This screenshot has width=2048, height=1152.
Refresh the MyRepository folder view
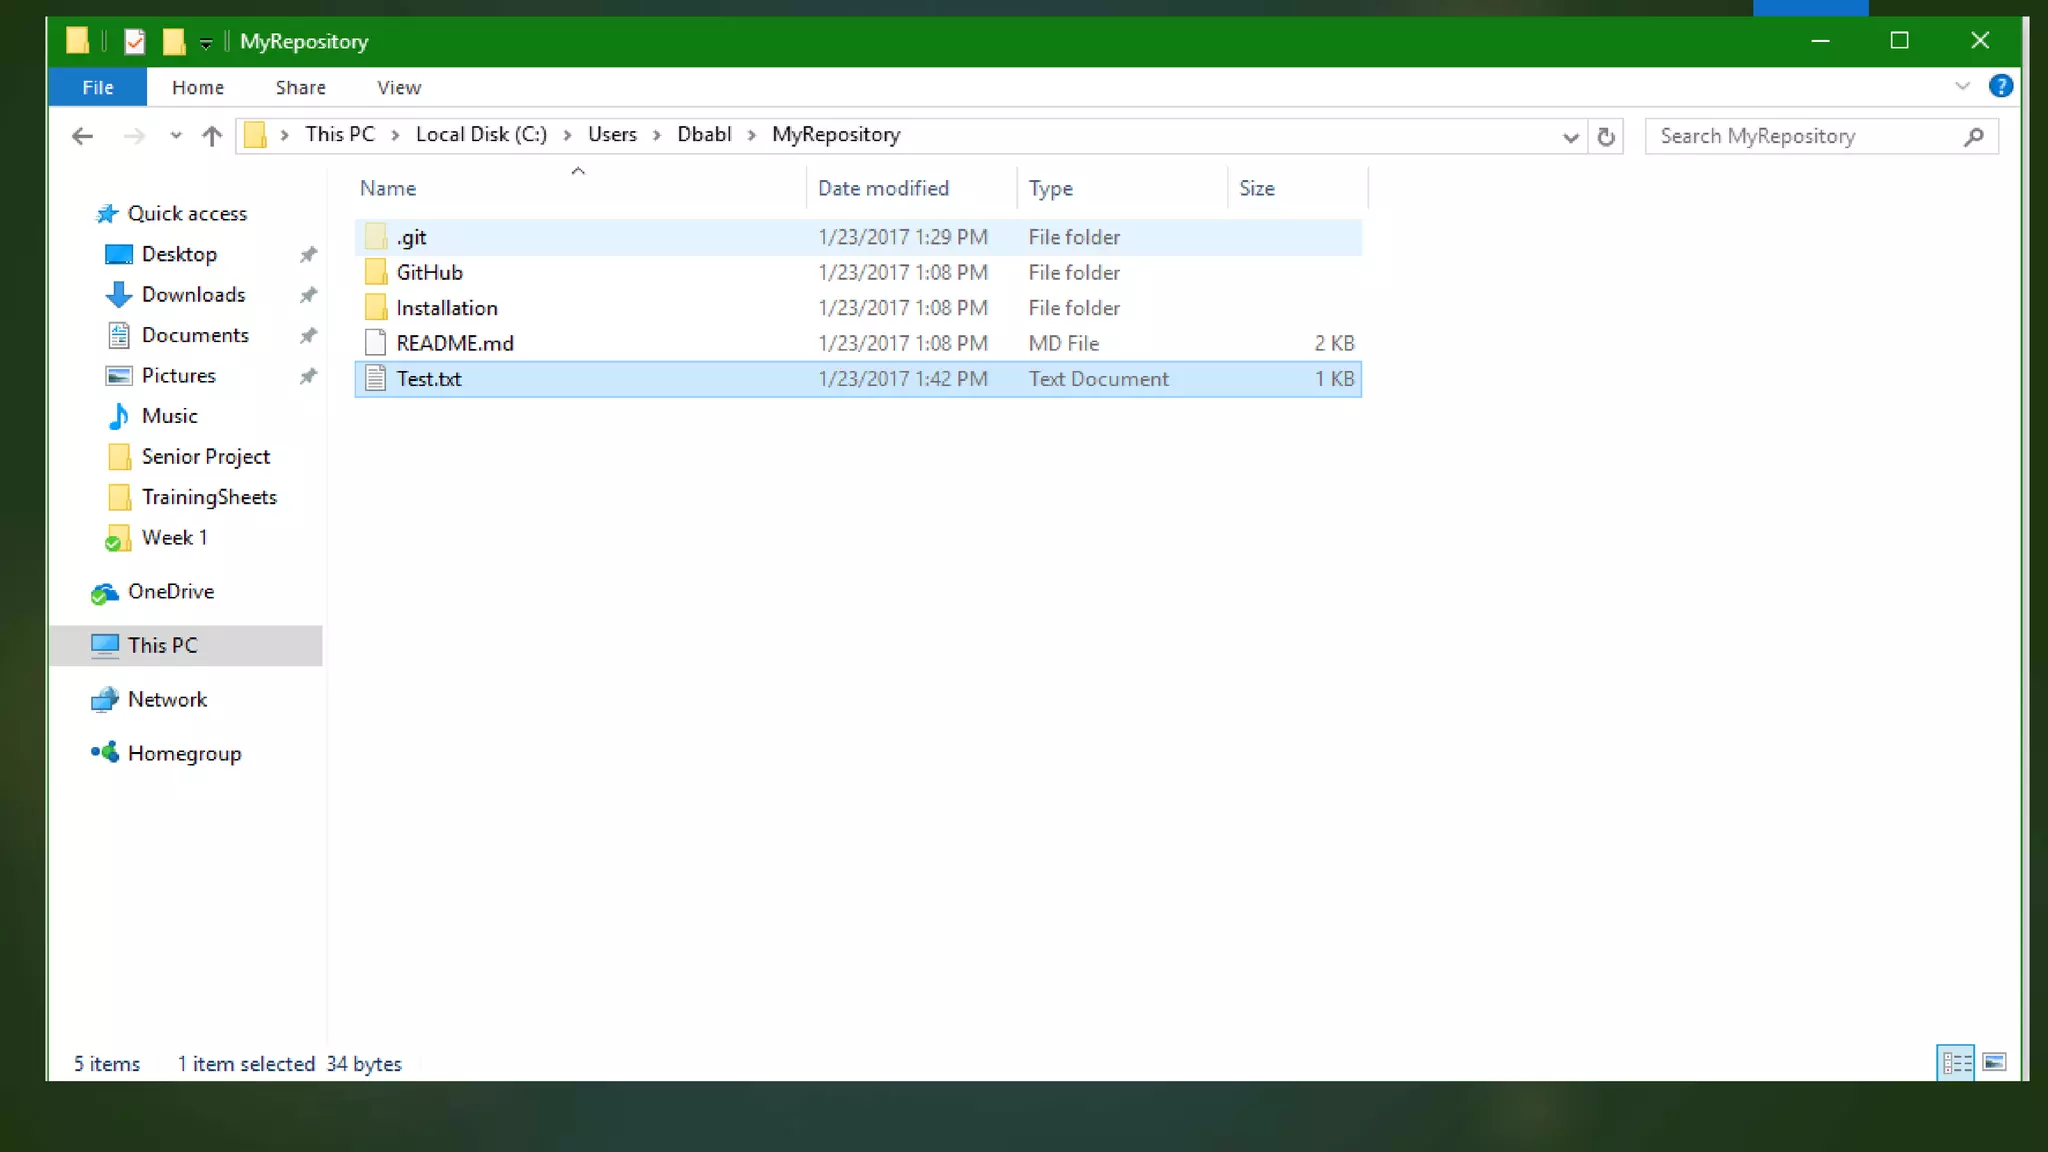(x=1606, y=136)
